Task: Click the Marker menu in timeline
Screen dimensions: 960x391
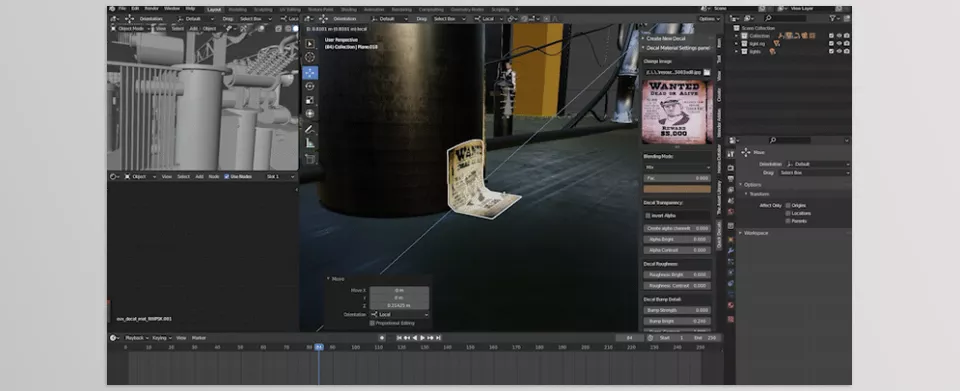Action: 199,338
